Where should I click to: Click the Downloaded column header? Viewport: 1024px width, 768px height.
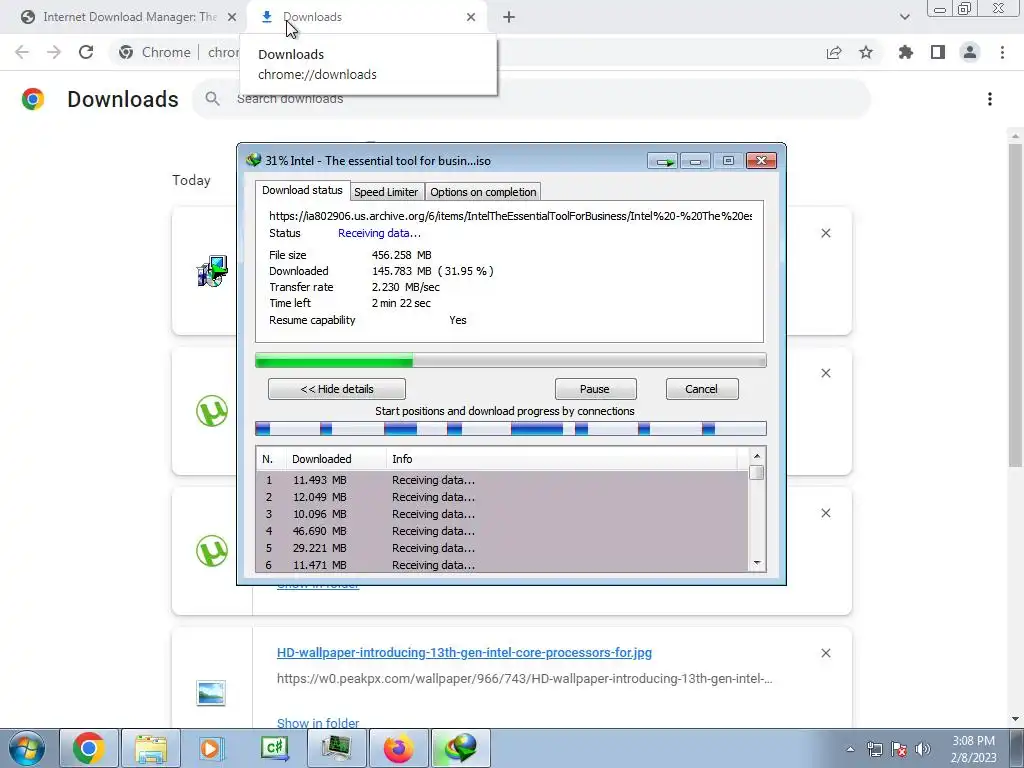(x=336, y=459)
